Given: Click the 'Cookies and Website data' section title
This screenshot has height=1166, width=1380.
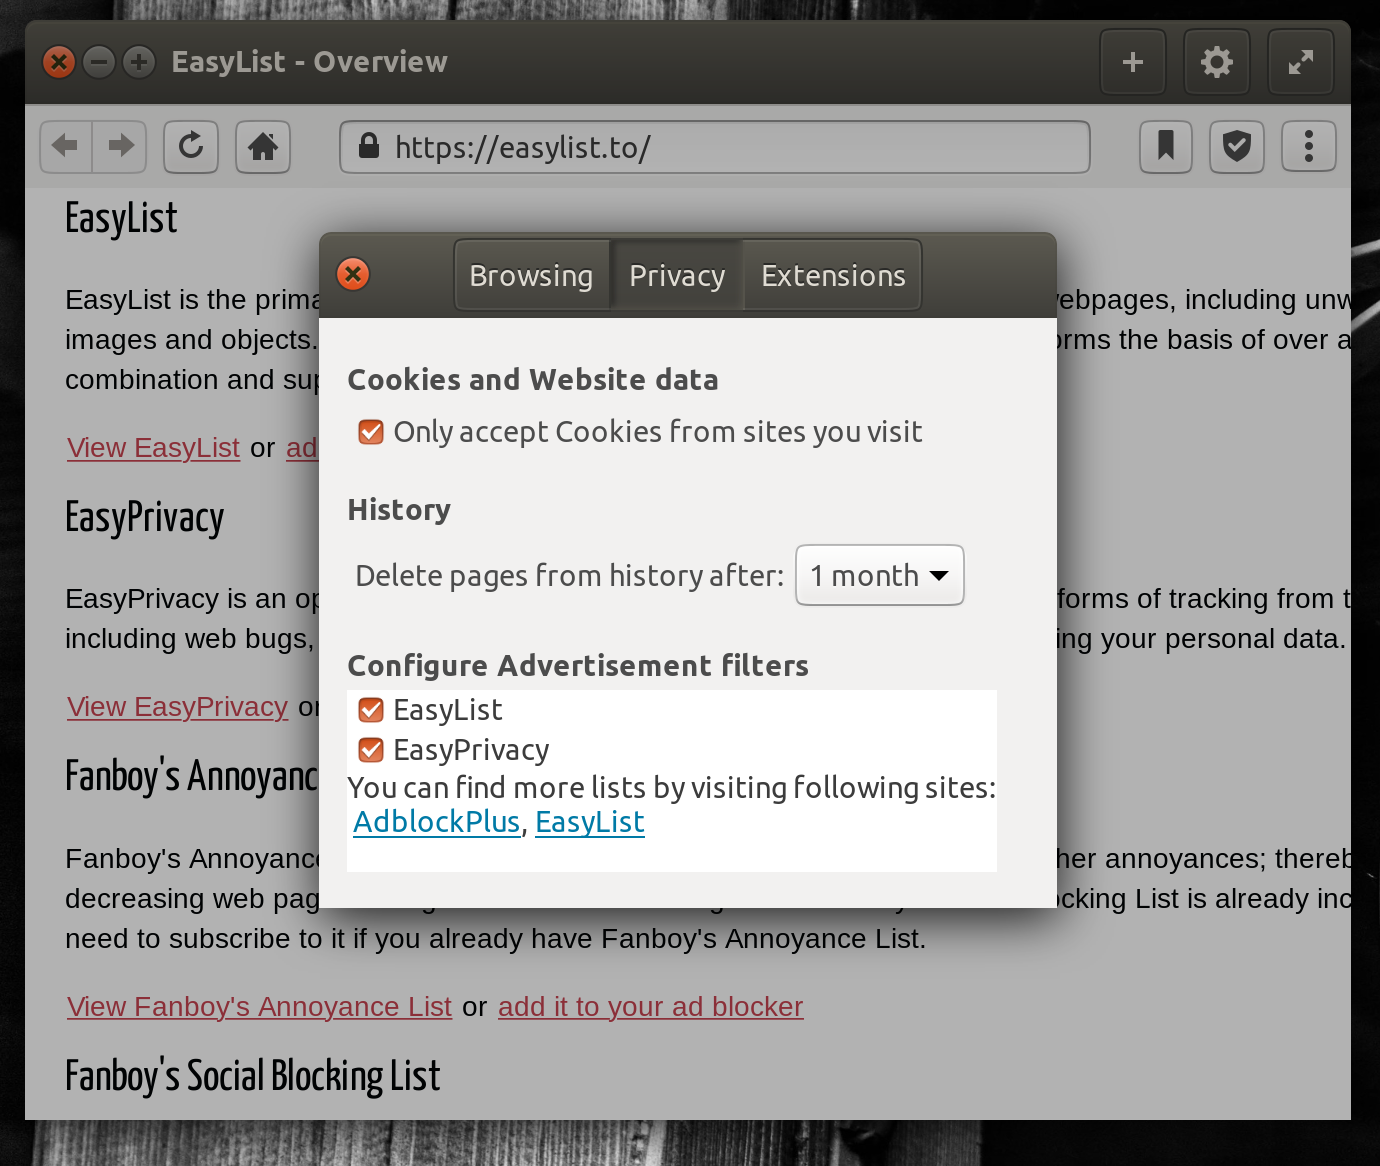Looking at the screenshot, I should [x=533, y=380].
